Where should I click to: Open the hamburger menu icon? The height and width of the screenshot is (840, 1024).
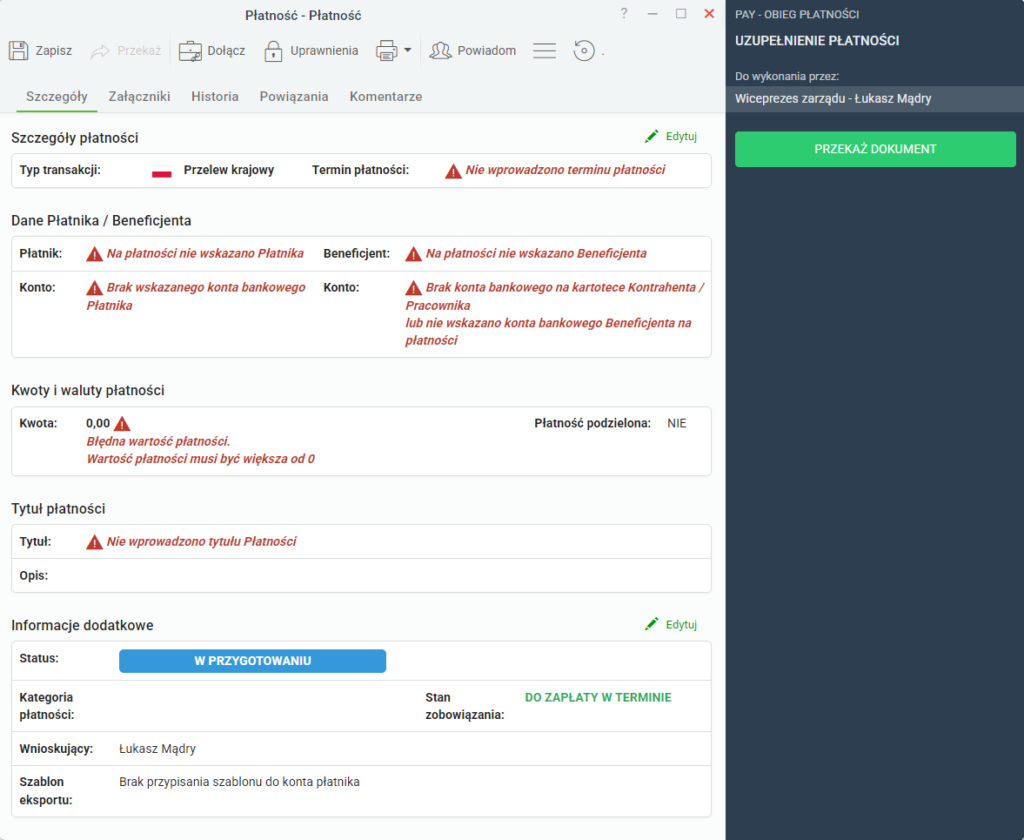point(544,50)
